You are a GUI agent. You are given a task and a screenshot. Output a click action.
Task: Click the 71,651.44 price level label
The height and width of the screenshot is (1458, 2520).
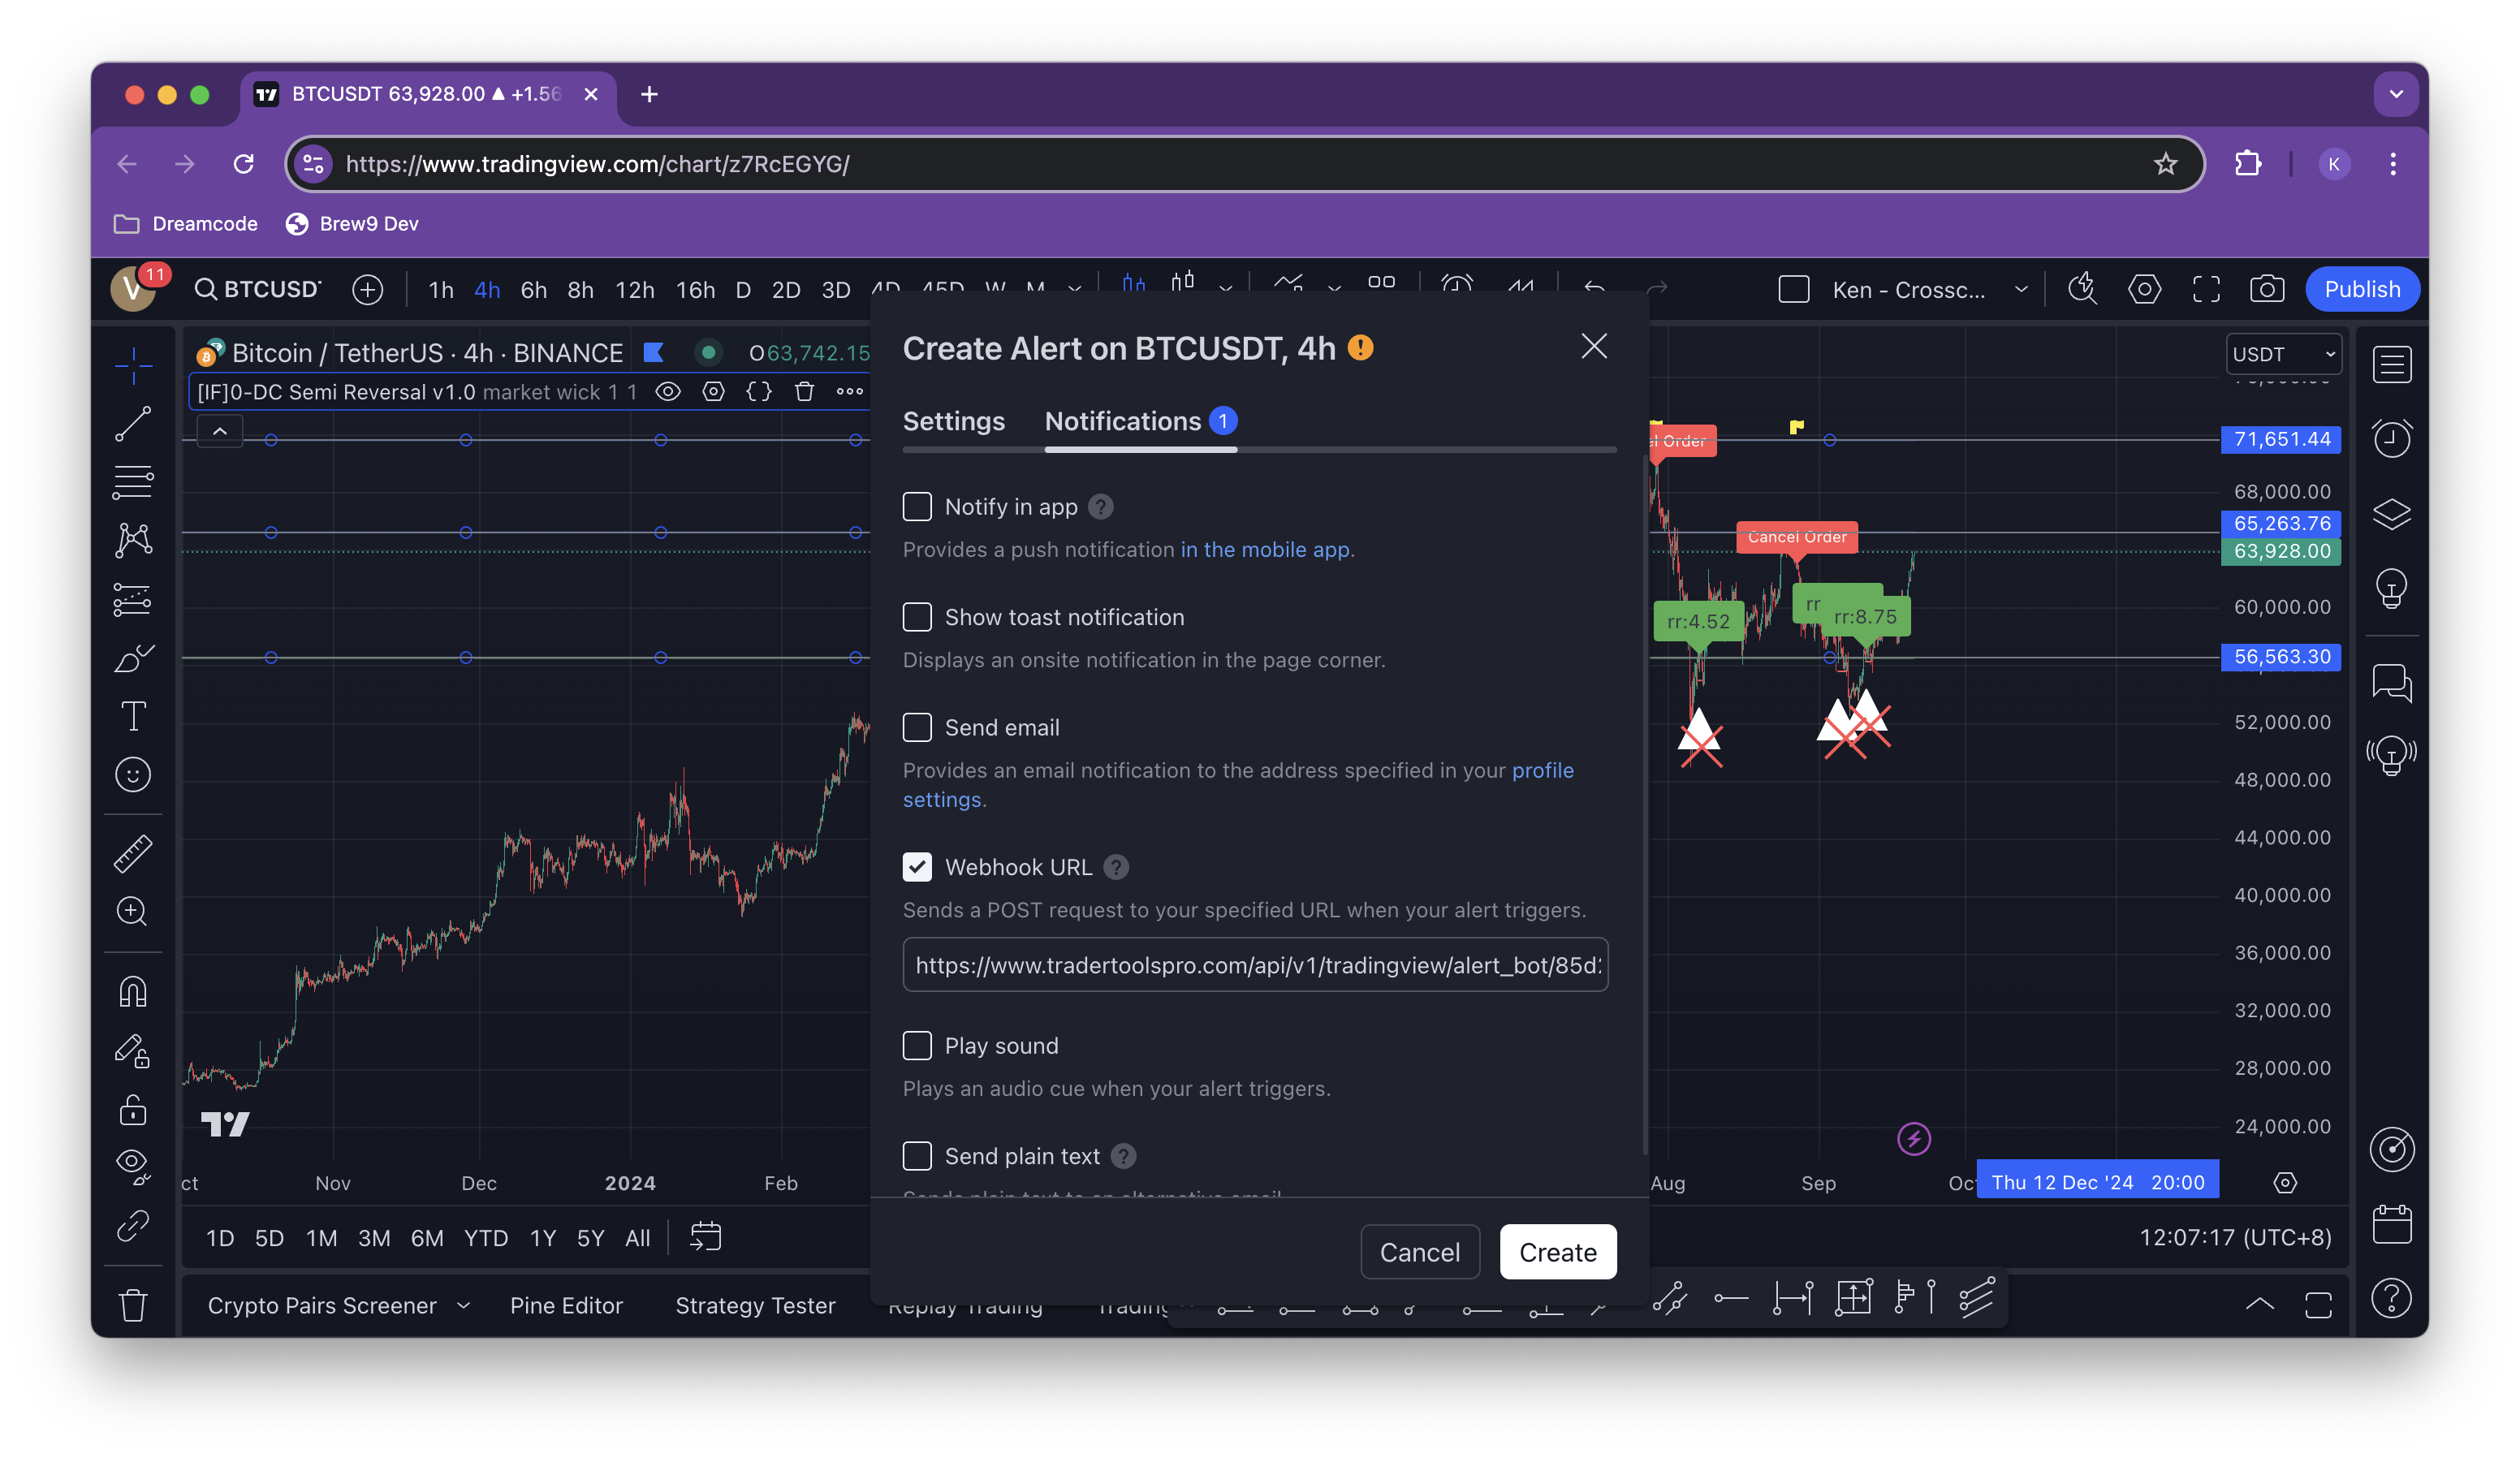(2281, 439)
